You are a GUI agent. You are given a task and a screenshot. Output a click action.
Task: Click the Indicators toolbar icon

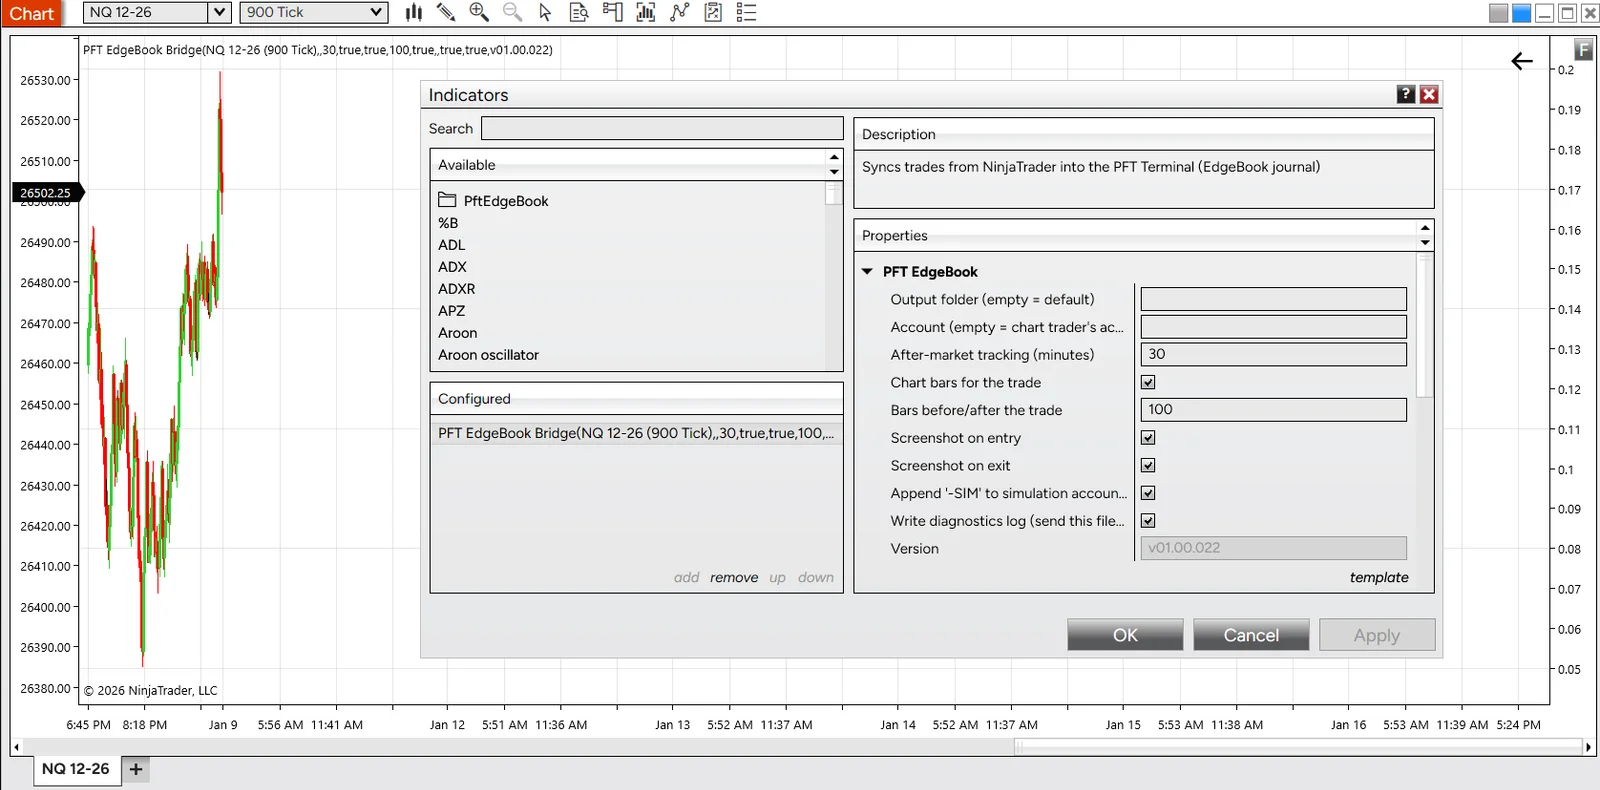coord(646,12)
